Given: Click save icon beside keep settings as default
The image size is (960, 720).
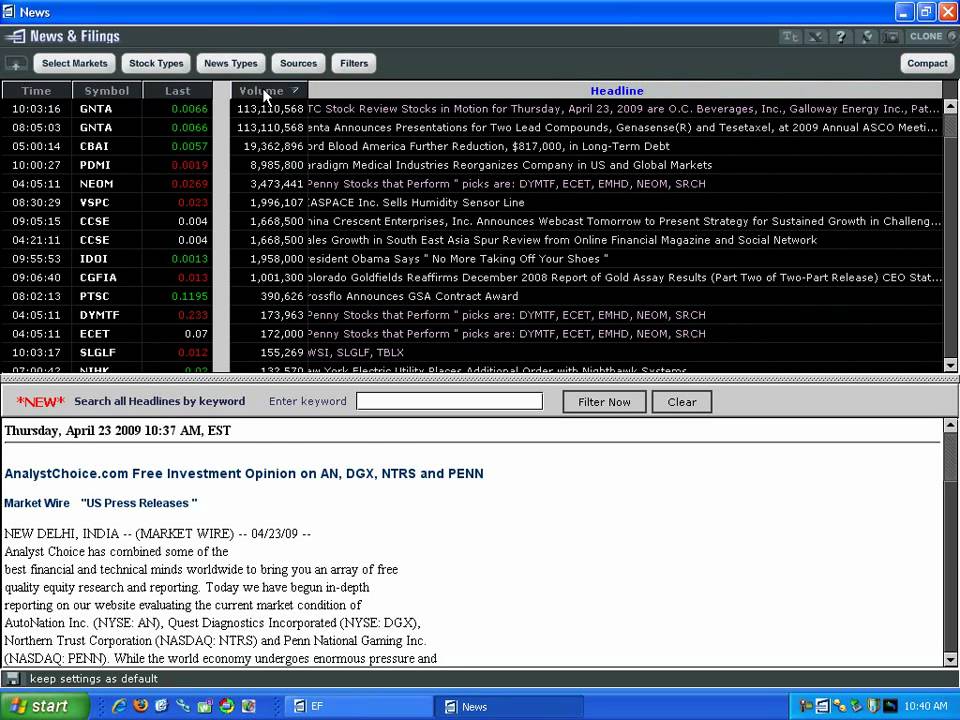Looking at the screenshot, I should (x=12, y=678).
